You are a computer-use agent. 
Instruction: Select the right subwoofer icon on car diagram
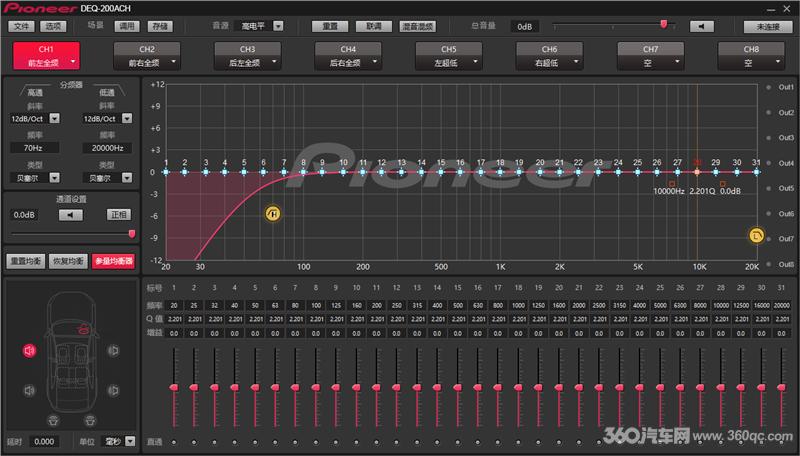tap(90, 420)
